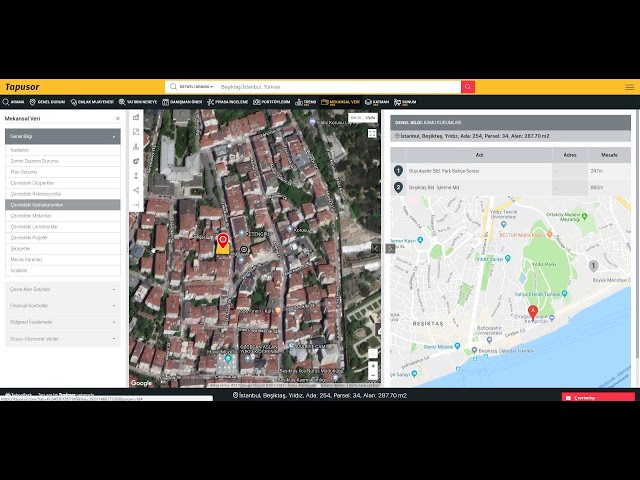The width and height of the screenshot is (640, 480).
Task: Select Çevredeki Projeler item
Action: pyautogui.click(x=62, y=238)
